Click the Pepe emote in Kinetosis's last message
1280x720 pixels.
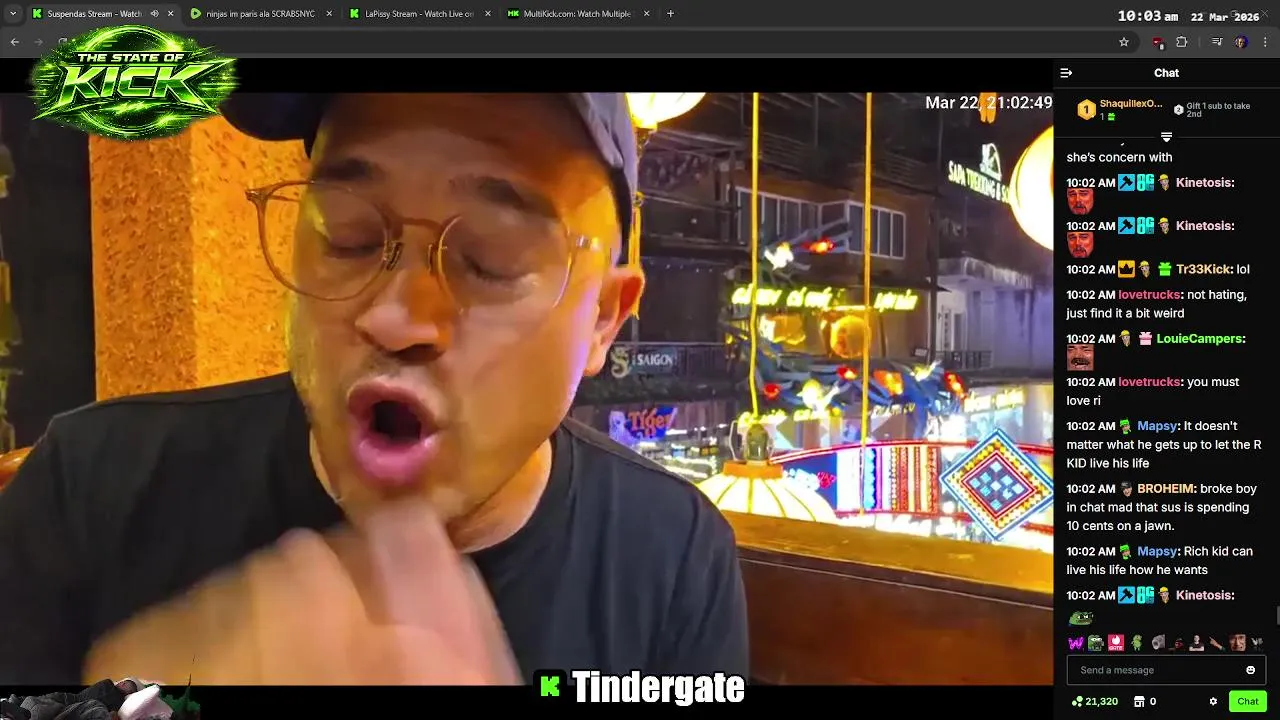pos(1080,617)
